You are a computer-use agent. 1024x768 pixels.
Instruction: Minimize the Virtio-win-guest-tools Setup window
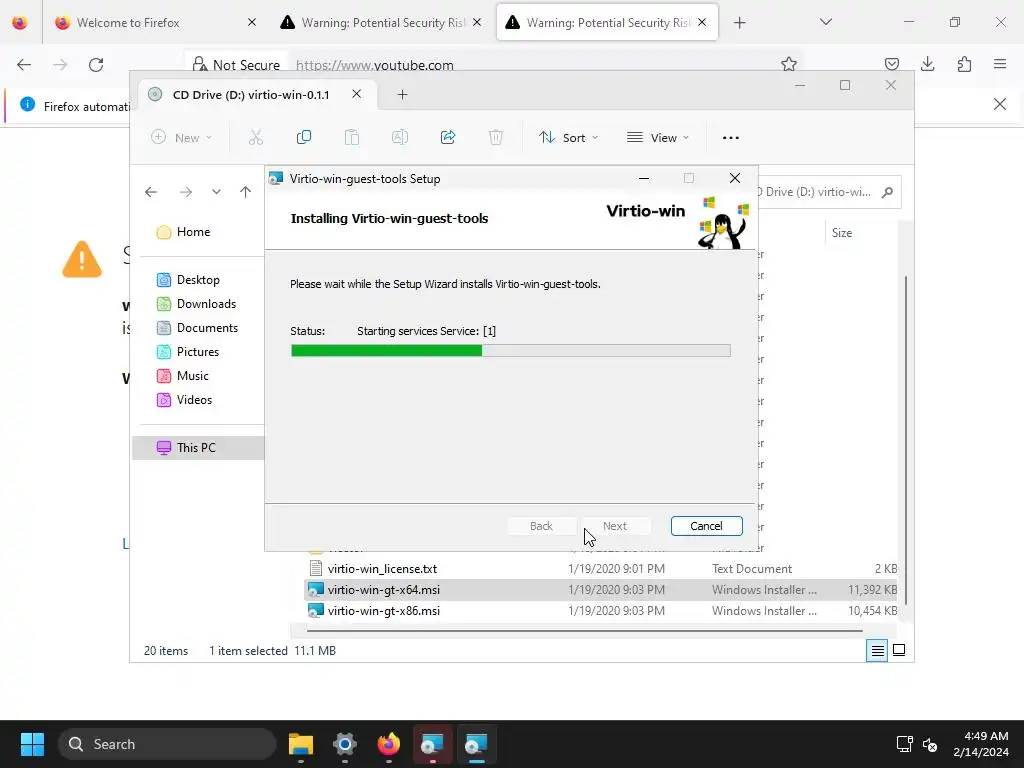pyautogui.click(x=644, y=178)
